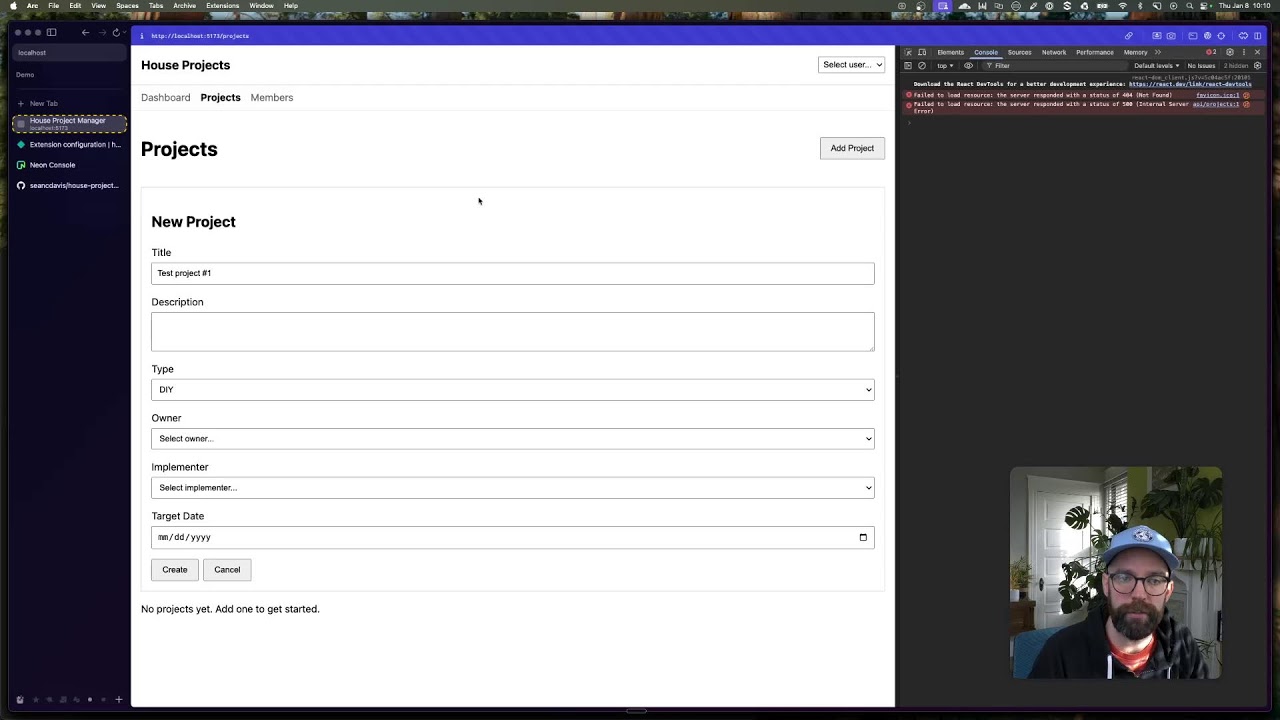Click the localhost address box in sidebar

(70, 53)
